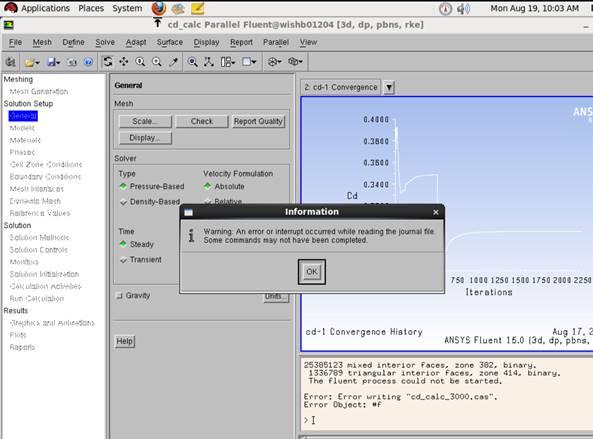Image resolution: width=593 pixels, height=439 pixels.
Task: Open the Display menu
Action: (206, 42)
